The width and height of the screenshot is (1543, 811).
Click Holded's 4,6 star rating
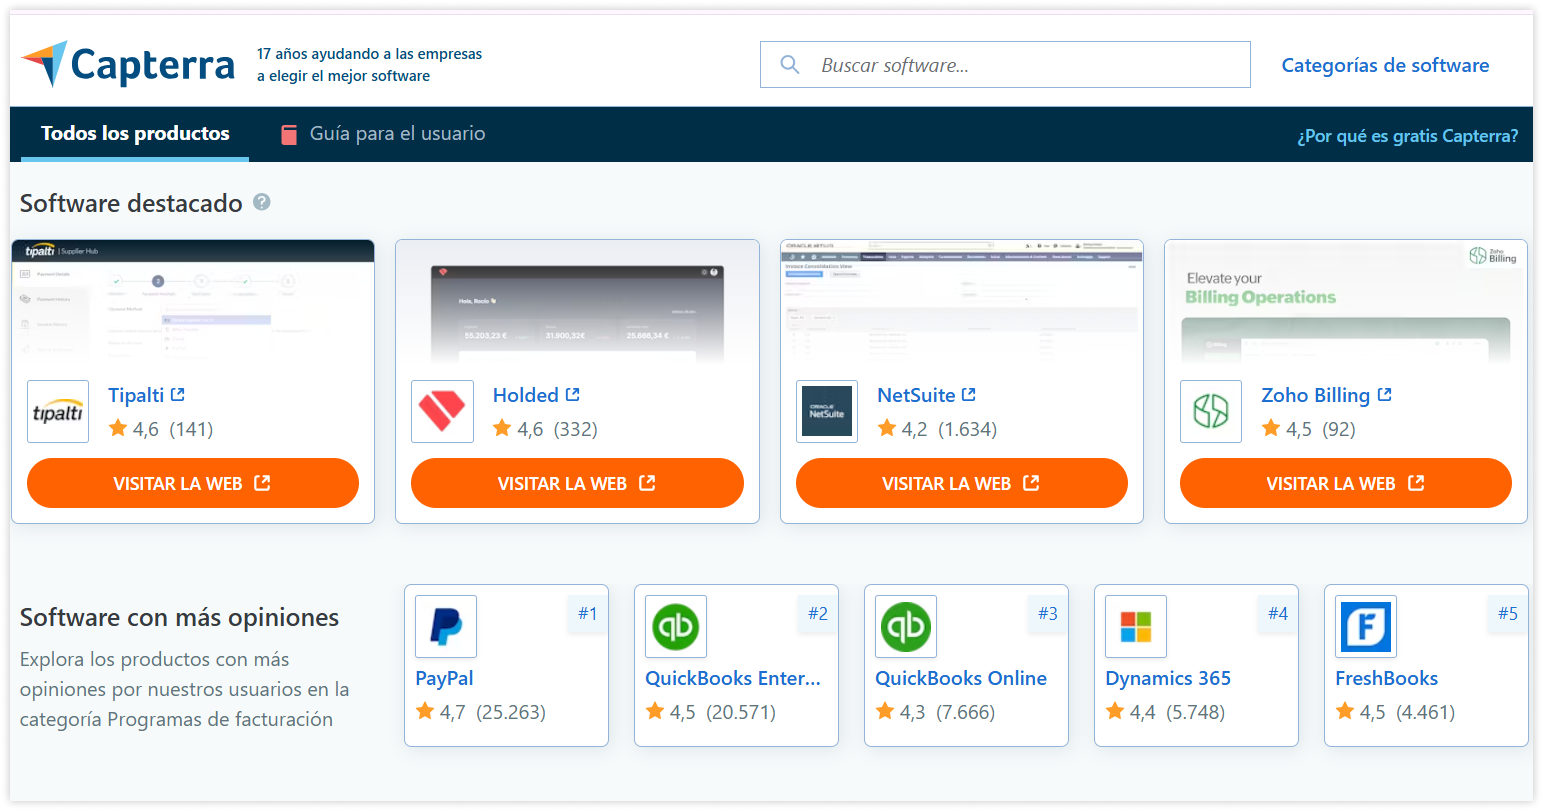(x=545, y=429)
